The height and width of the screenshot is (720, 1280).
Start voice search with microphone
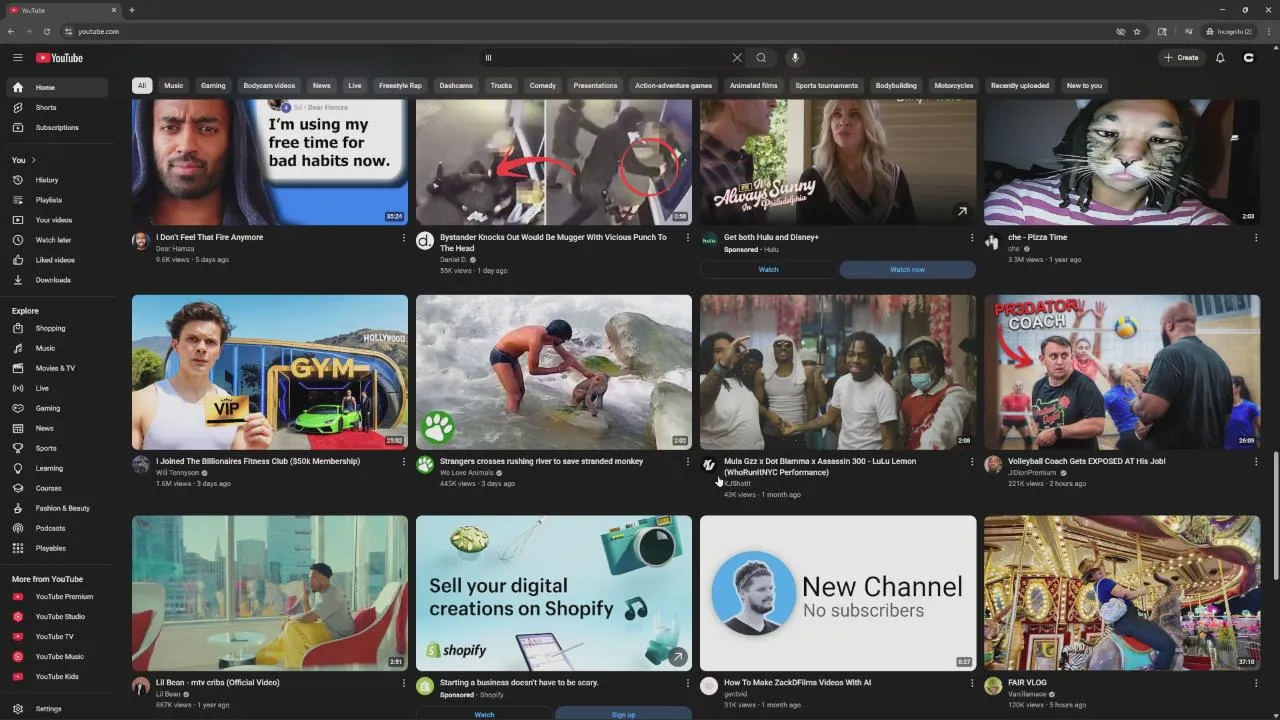[795, 58]
